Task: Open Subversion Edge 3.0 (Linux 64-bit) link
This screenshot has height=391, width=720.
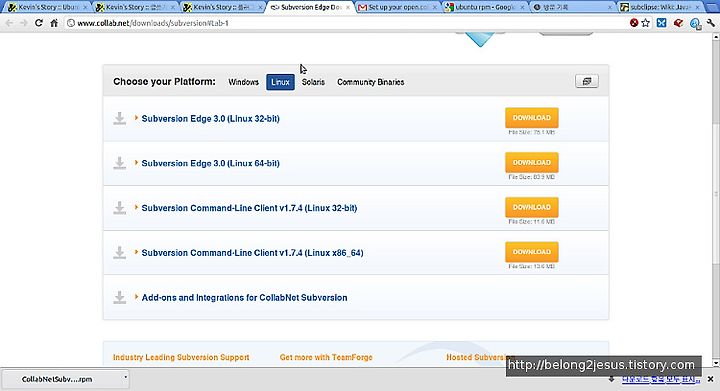Action: click(x=210, y=163)
